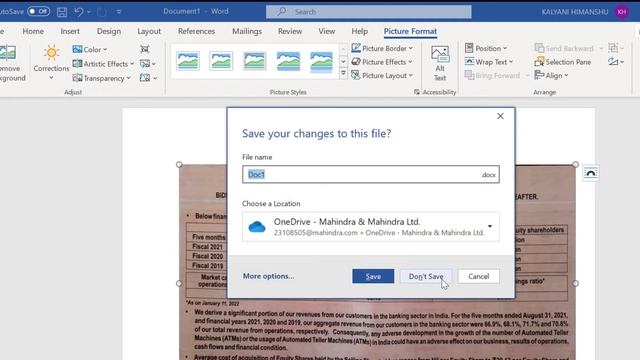The height and width of the screenshot is (360, 640).
Task: Switch to the Layout tab
Action: (x=149, y=31)
